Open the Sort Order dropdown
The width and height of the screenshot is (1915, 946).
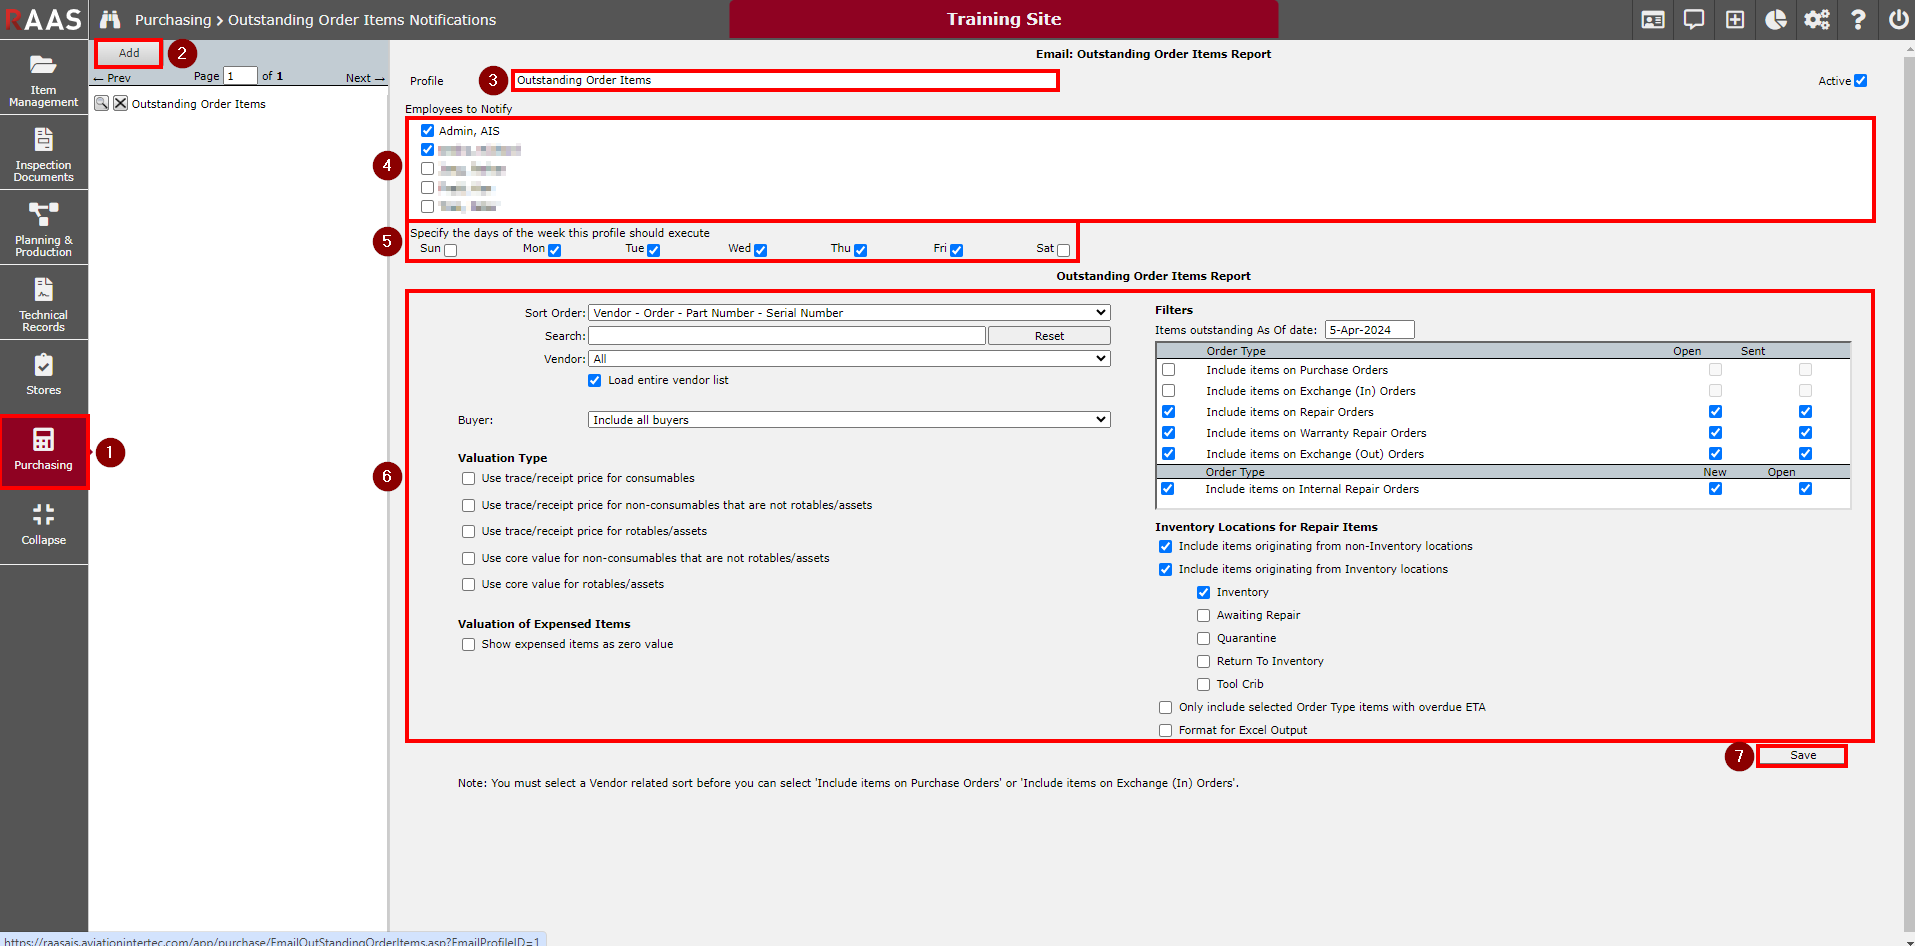coord(849,313)
